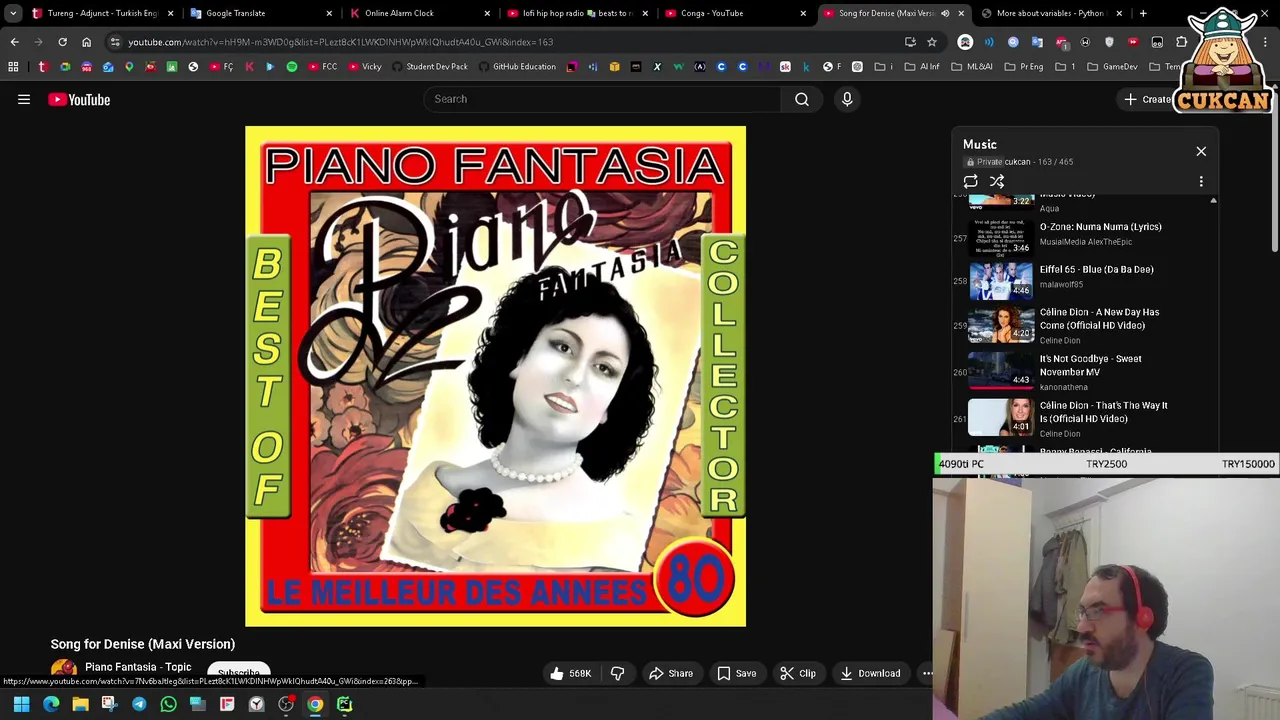Viewport: 1280px width, 720px height.
Task: Dislike the video with thumbs down
Action: 618,673
